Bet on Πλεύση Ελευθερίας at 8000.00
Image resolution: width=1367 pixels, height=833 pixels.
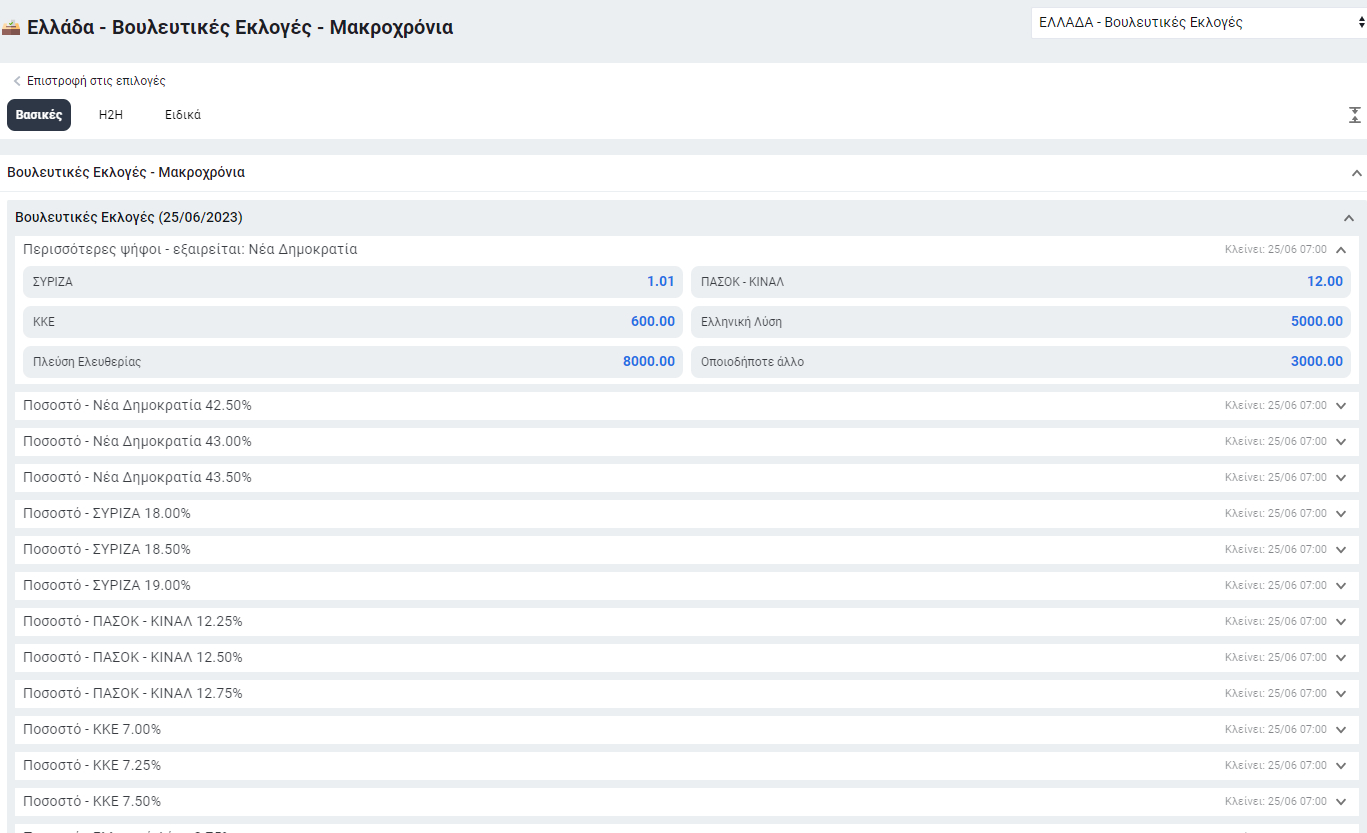pos(353,362)
